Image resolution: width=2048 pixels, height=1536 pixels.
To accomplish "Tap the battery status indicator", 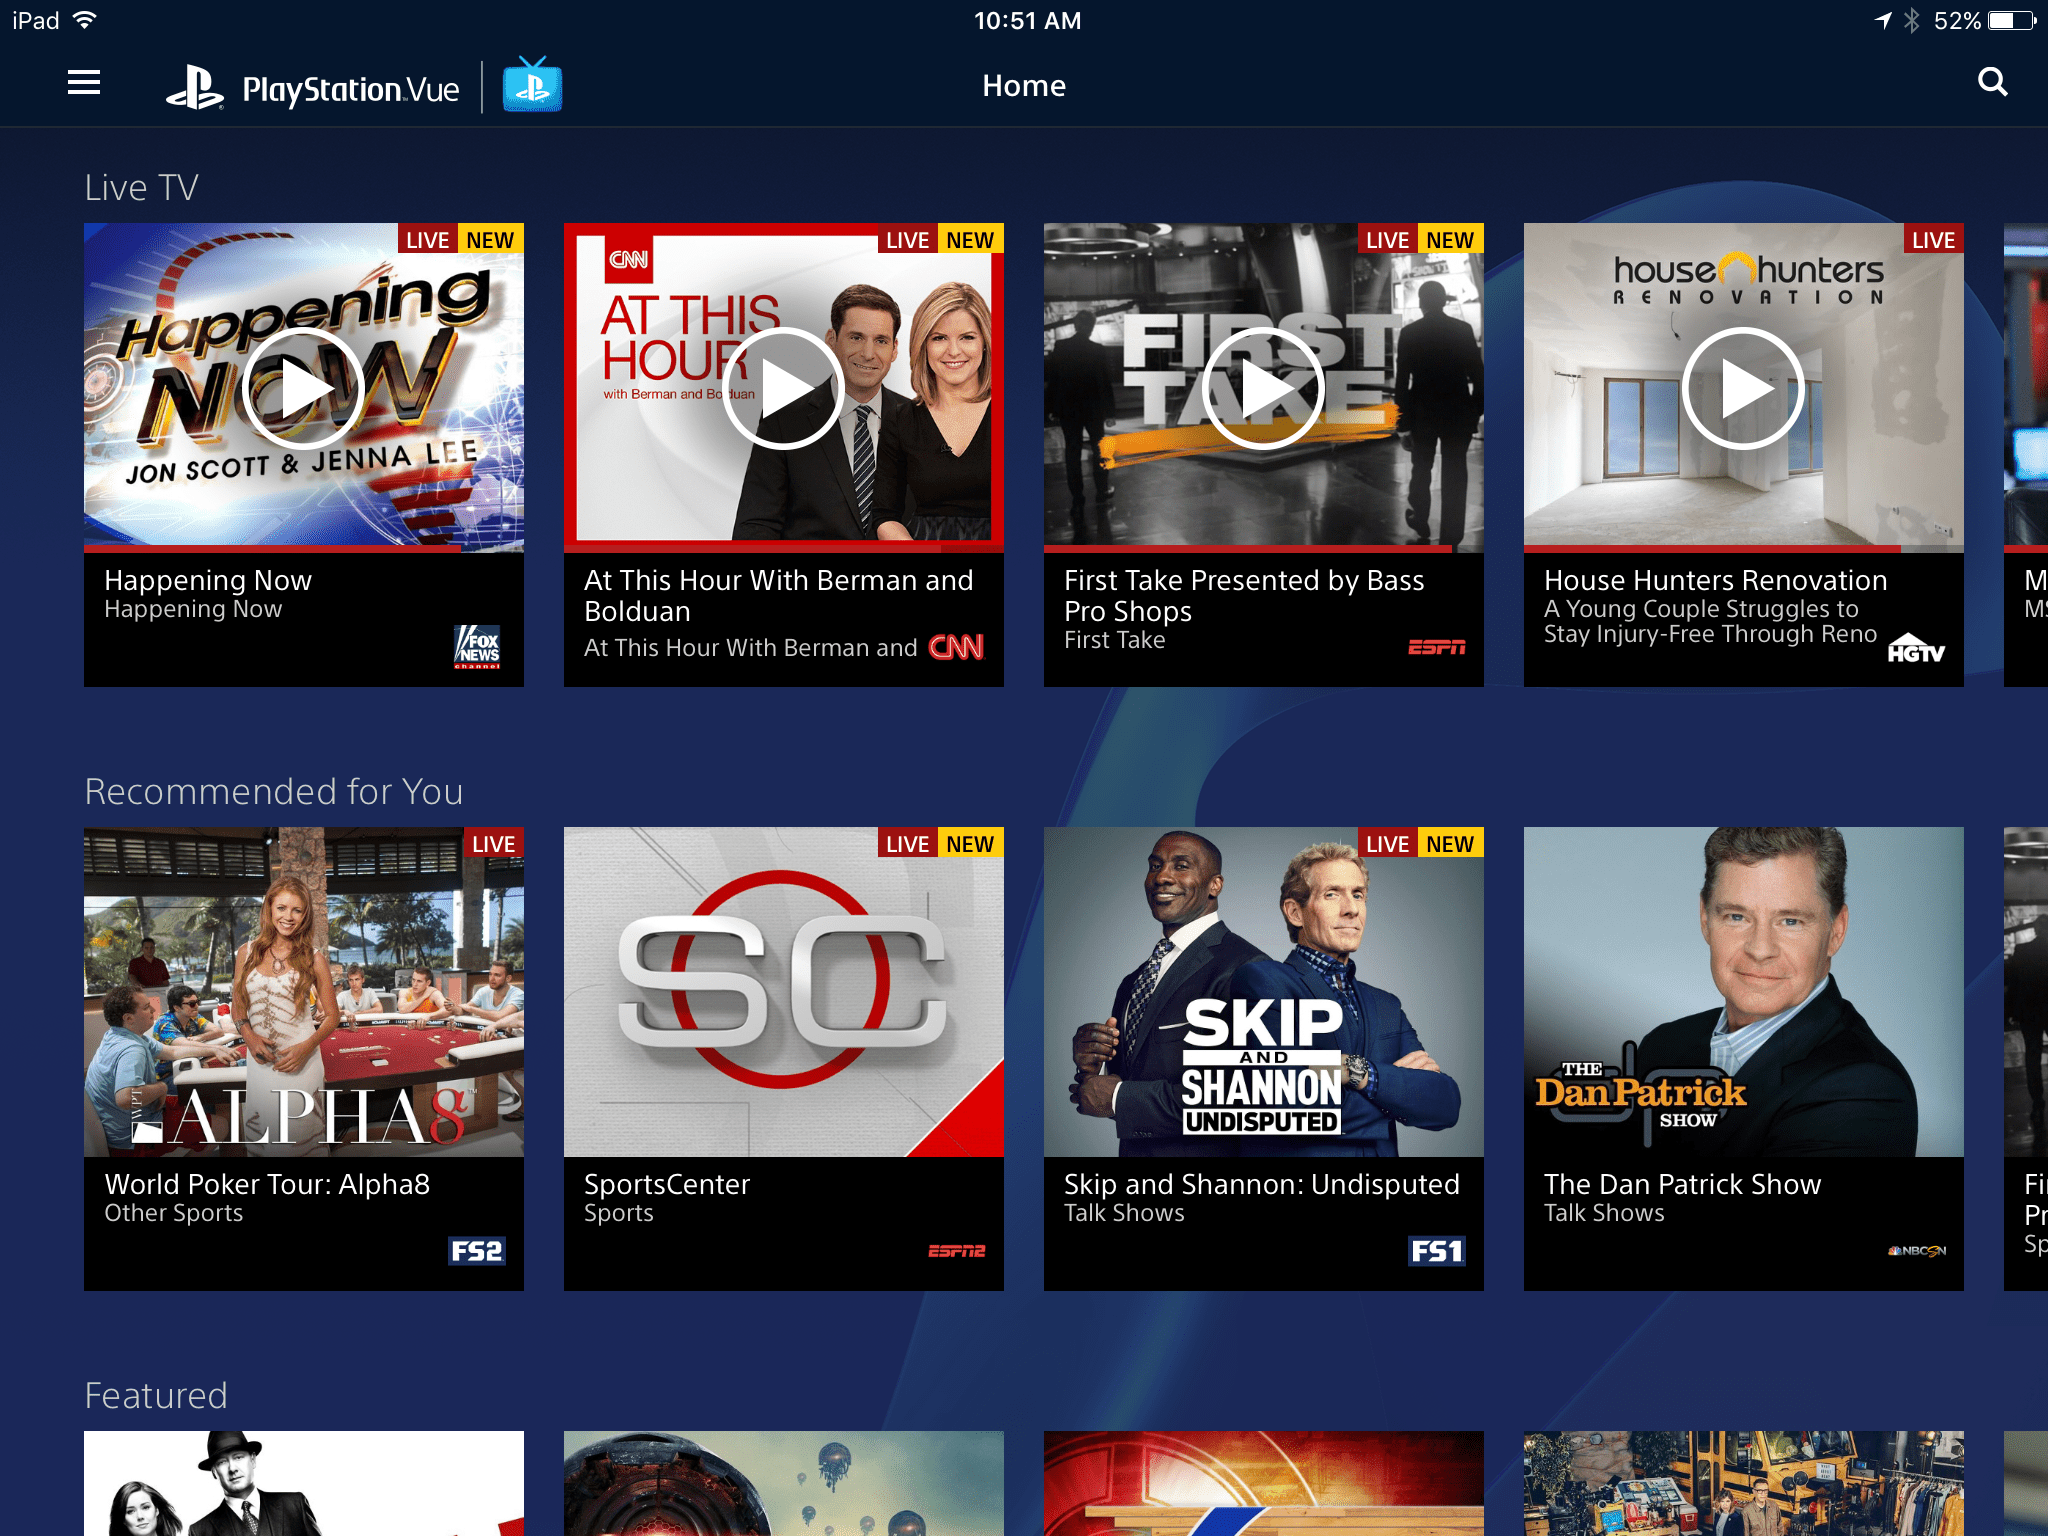I will (x=2012, y=20).
